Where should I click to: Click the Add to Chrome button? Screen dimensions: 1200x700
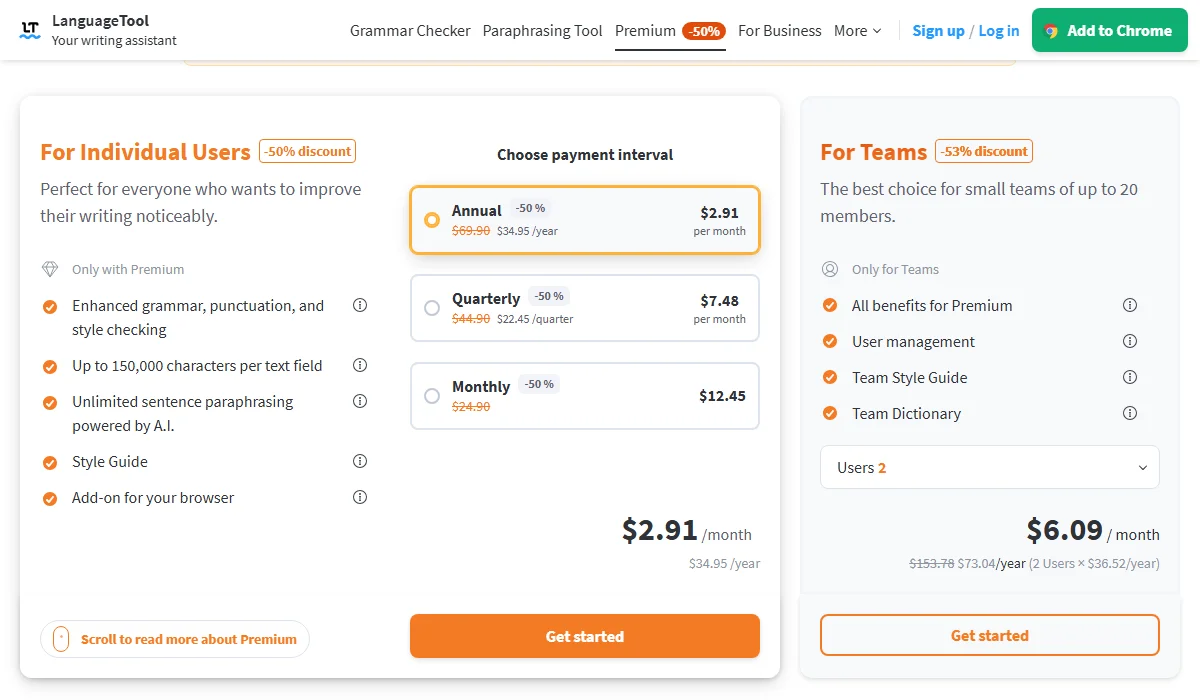click(x=1109, y=30)
